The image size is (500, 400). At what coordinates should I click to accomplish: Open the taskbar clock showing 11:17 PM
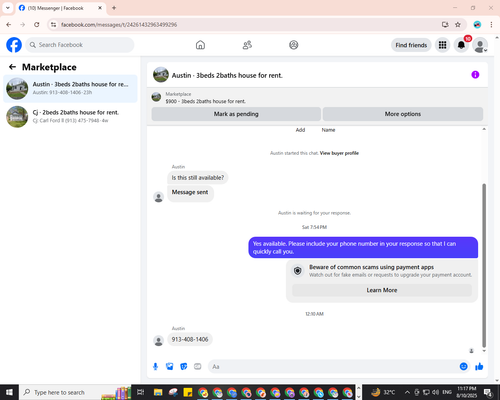point(467,392)
